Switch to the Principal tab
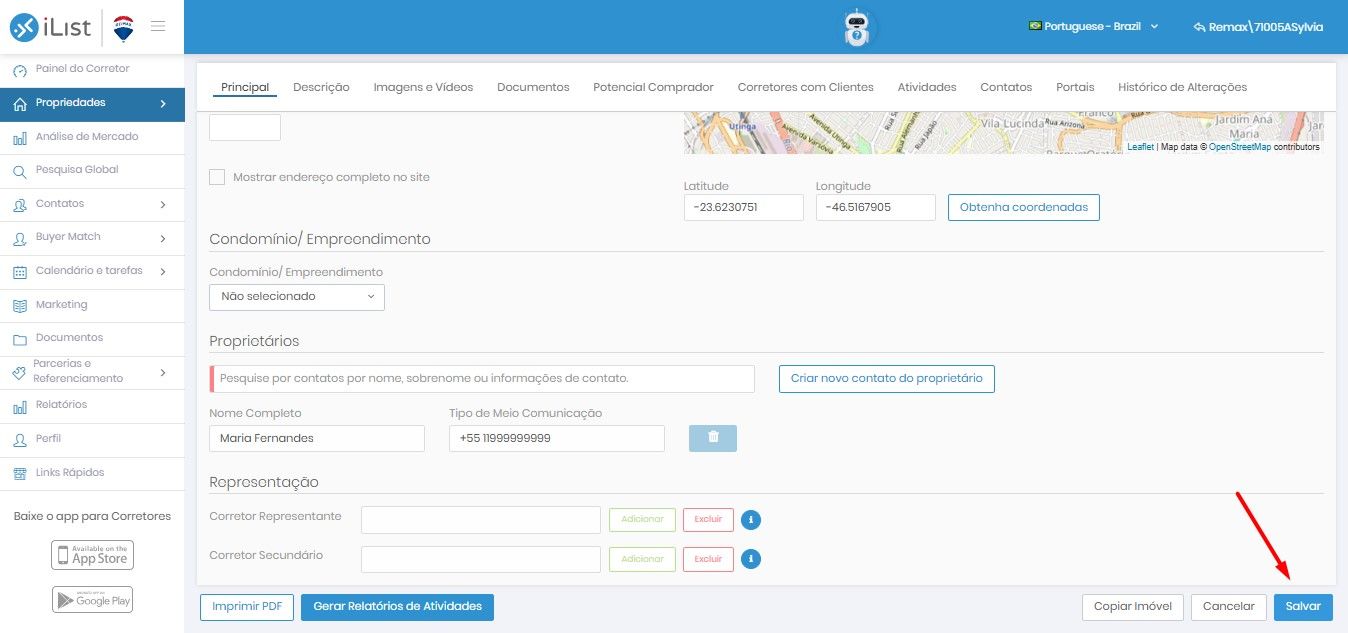The width and height of the screenshot is (1348, 633). [x=245, y=87]
